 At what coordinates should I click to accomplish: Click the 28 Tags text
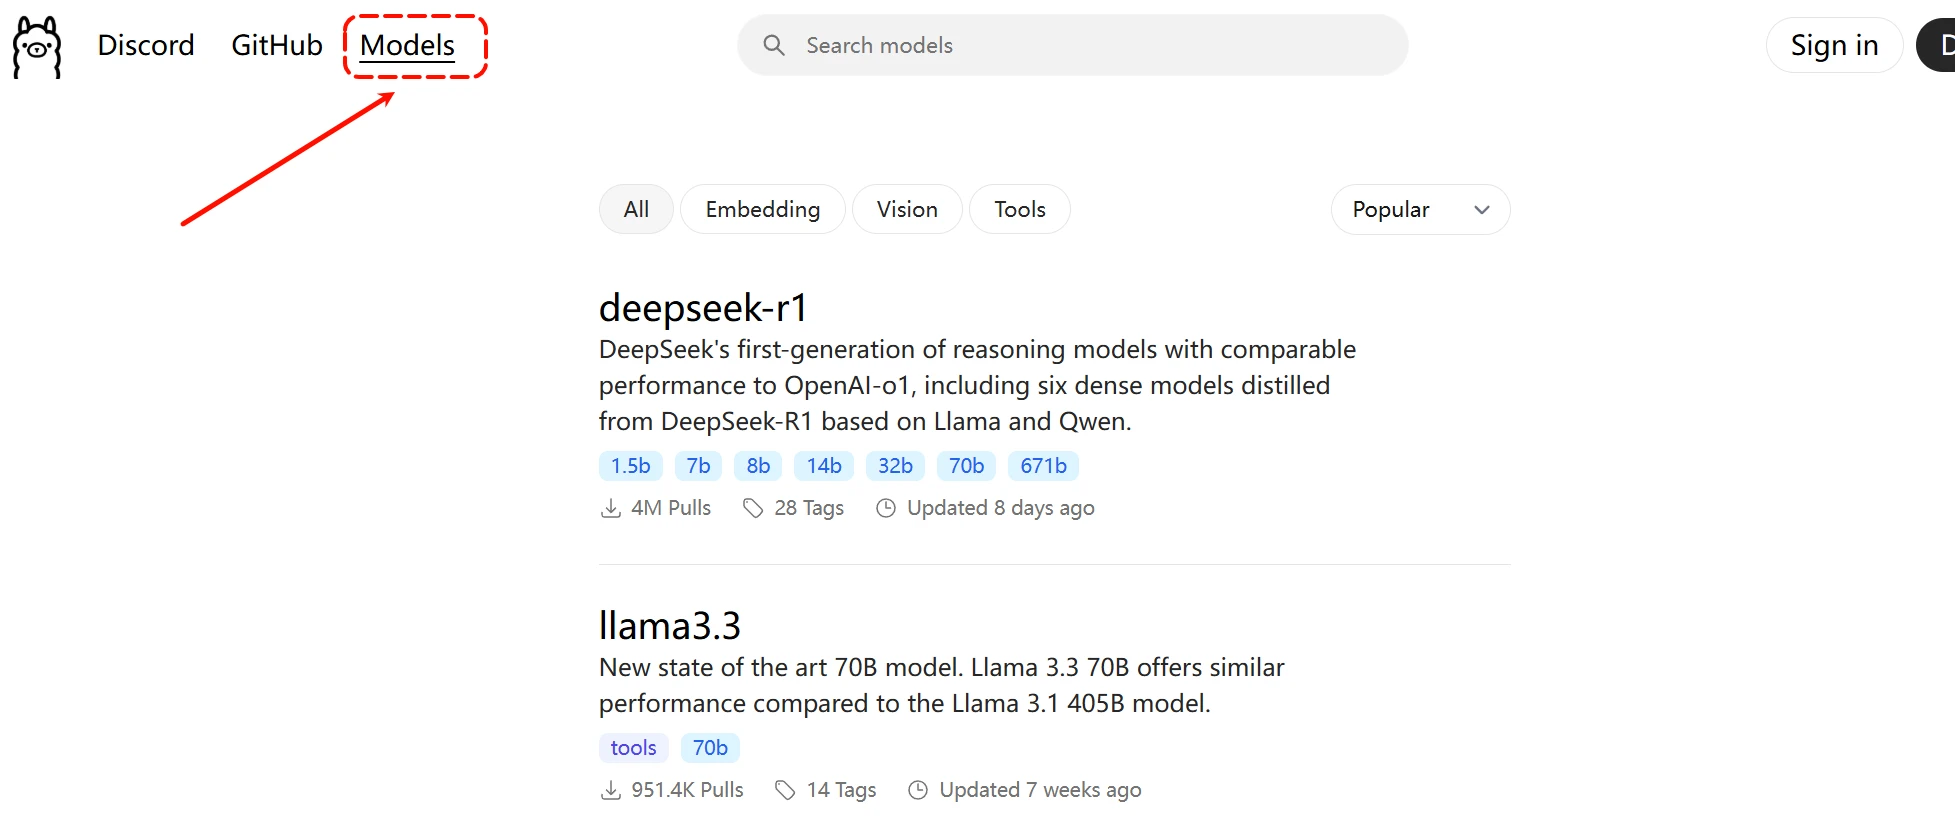pyautogui.click(x=809, y=508)
